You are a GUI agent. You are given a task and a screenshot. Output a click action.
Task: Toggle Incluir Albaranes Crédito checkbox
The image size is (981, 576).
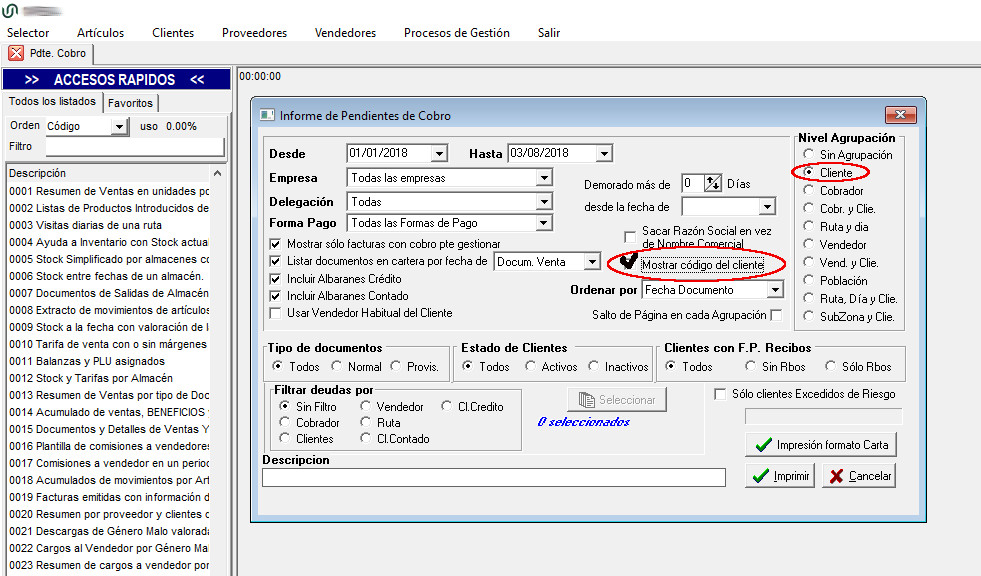(x=276, y=279)
